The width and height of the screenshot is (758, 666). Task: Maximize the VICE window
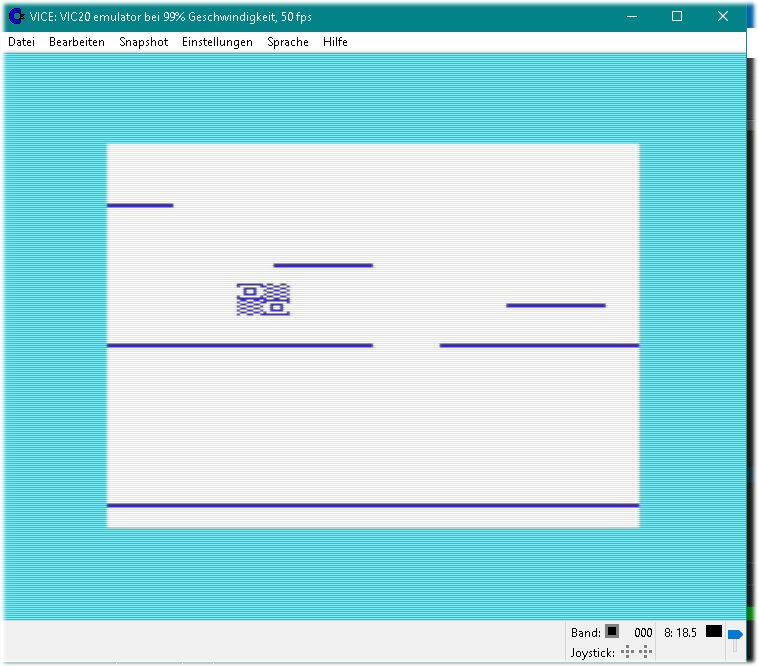[x=677, y=16]
